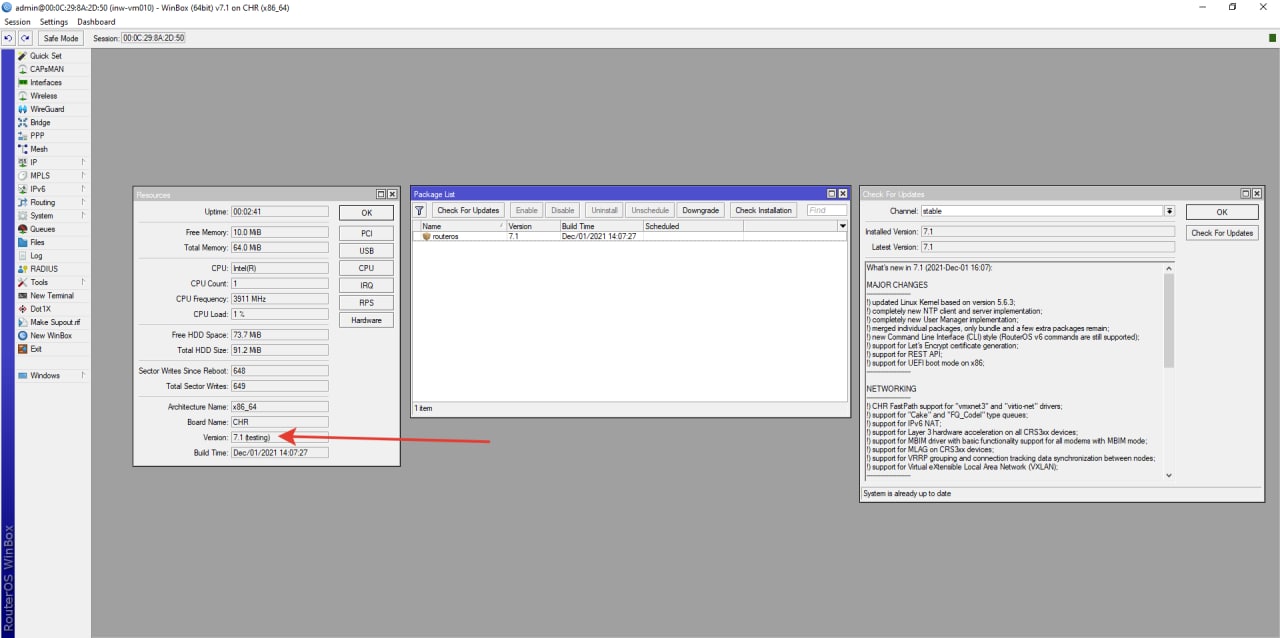Open the Bridge menu
The width and height of the screenshot is (1280, 638).
(x=40, y=123)
